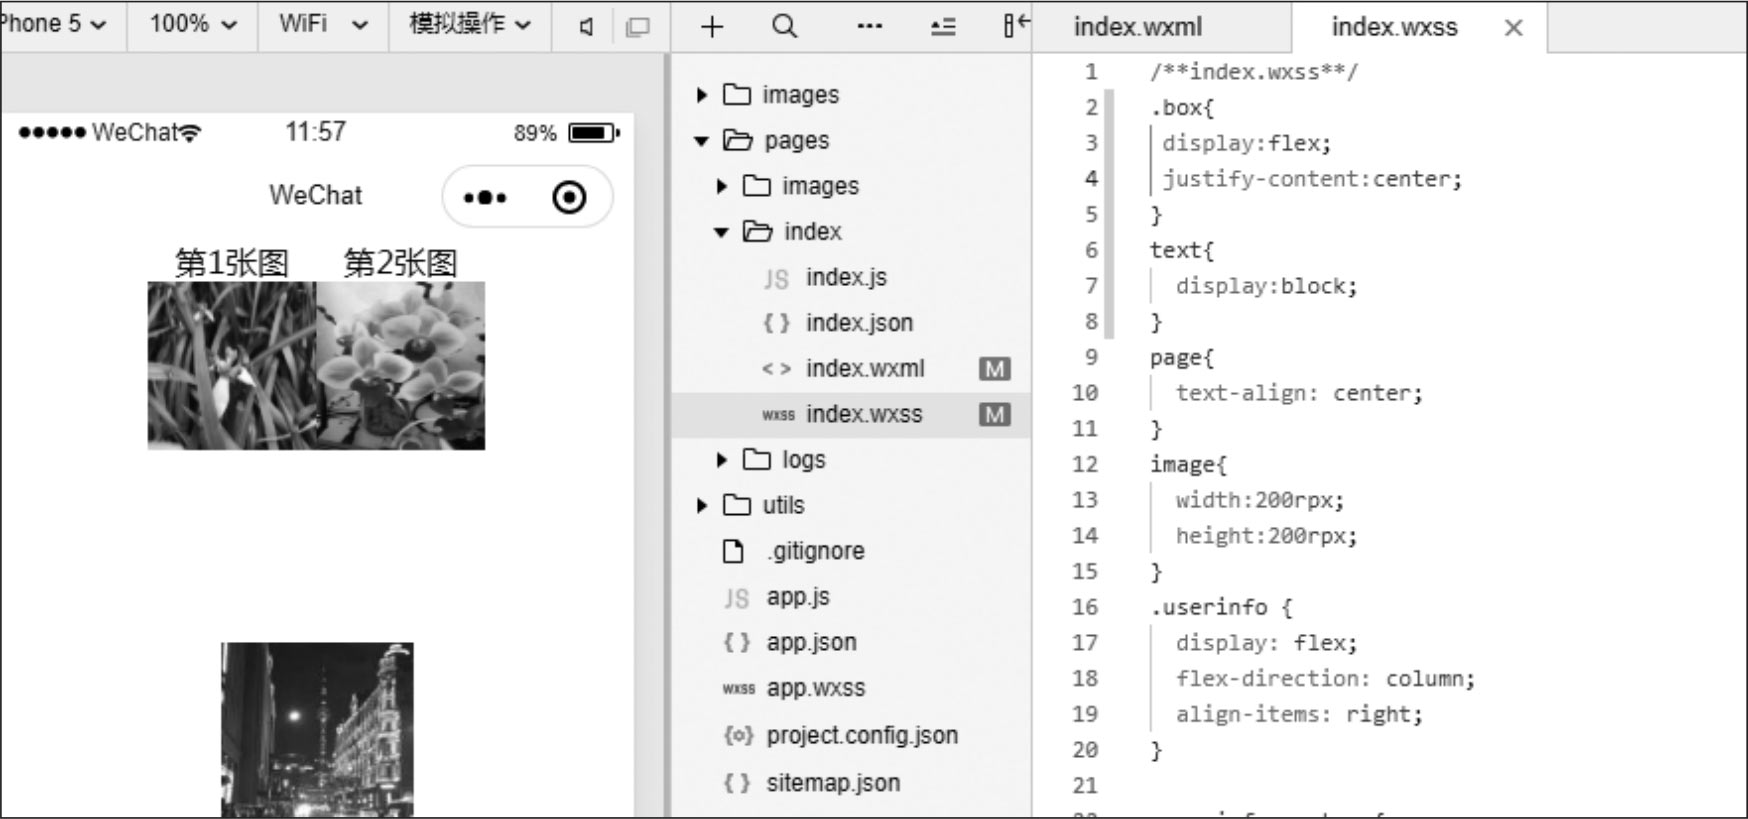
Task: Close the index.wxss tab
Action: point(1514,28)
